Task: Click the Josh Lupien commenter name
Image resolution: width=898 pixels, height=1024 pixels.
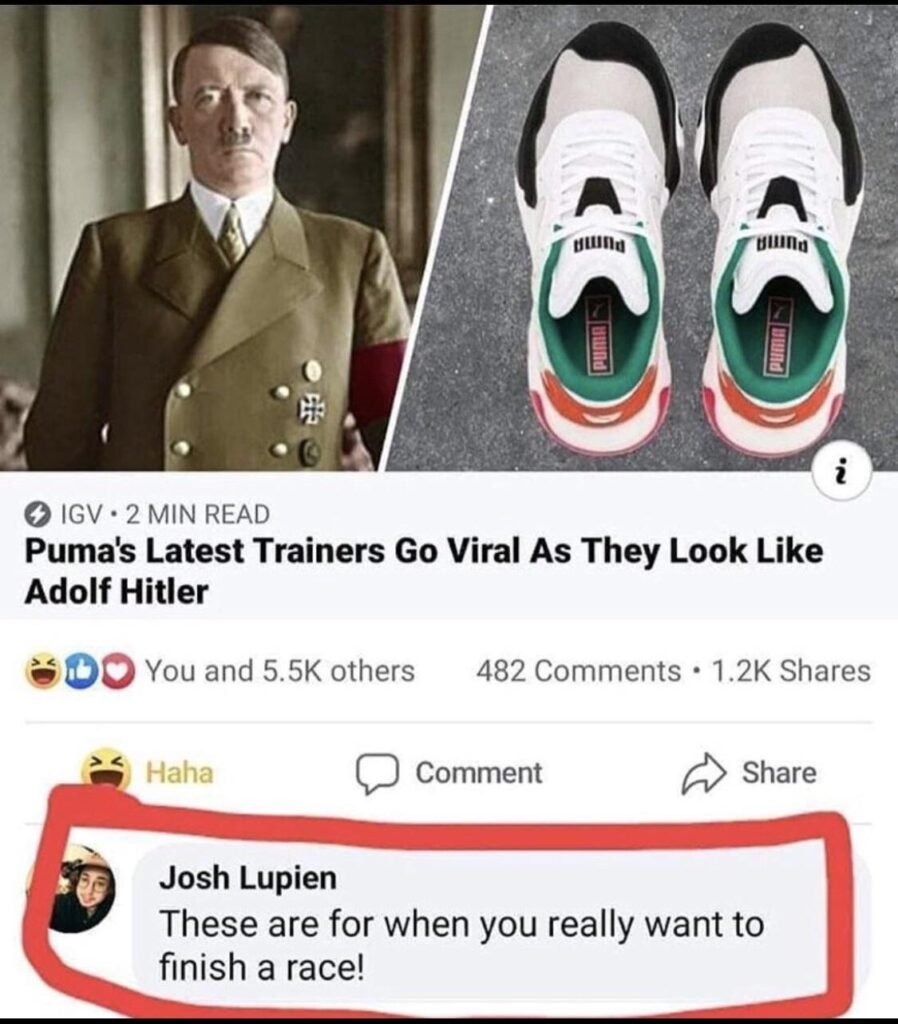Action: pos(248,878)
